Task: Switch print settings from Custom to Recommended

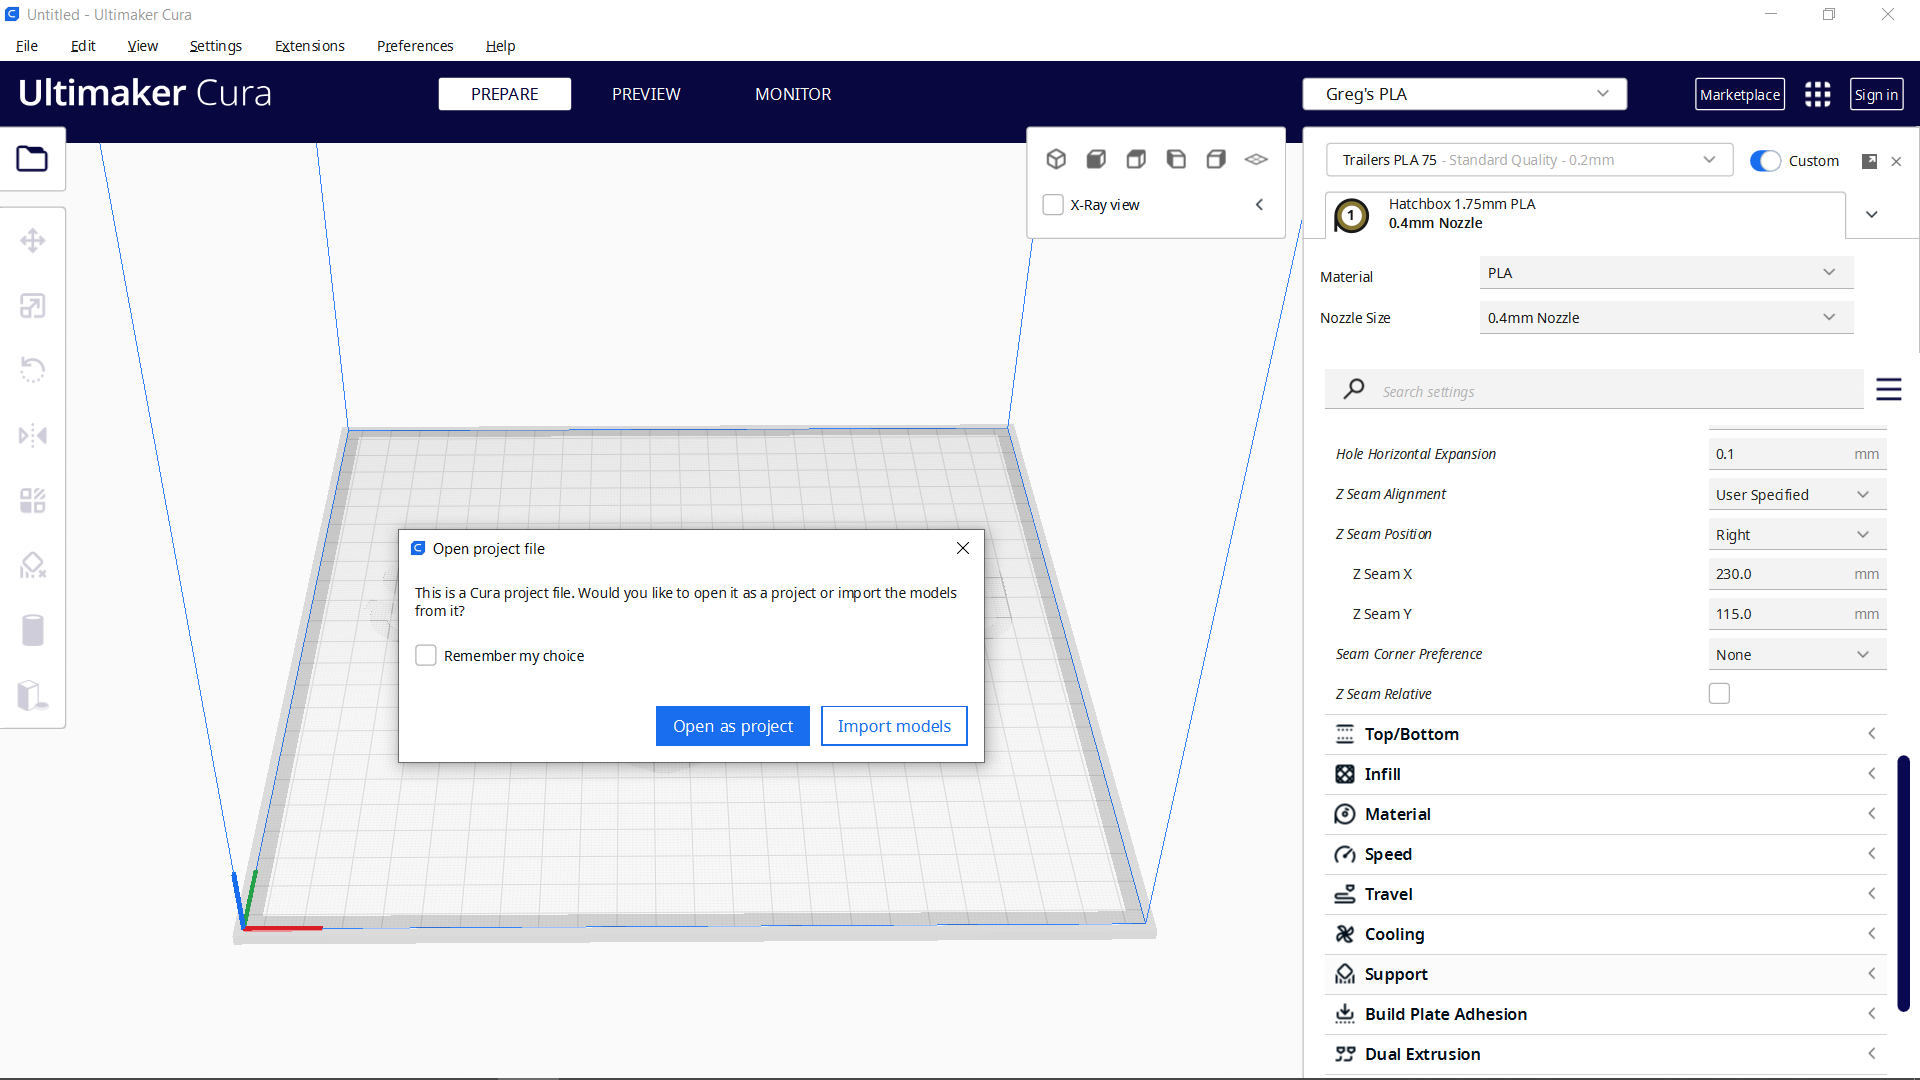Action: click(1766, 160)
